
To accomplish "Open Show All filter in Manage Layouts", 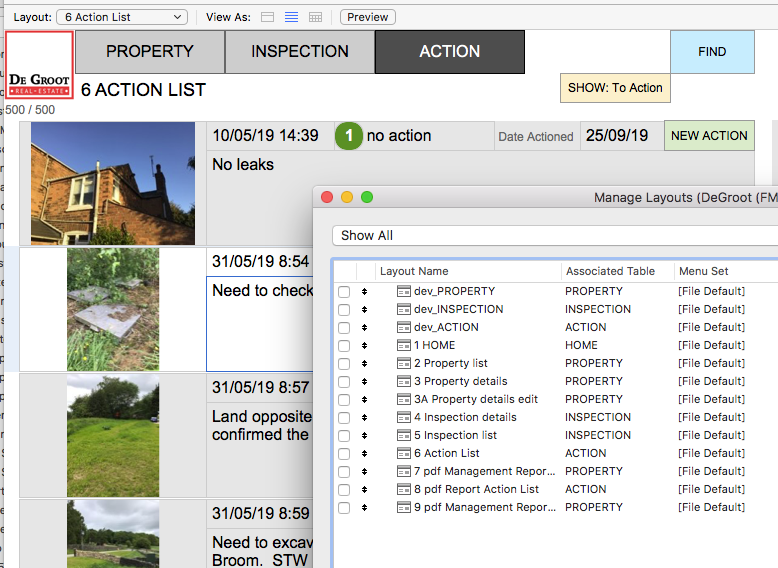I will tap(555, 236).
